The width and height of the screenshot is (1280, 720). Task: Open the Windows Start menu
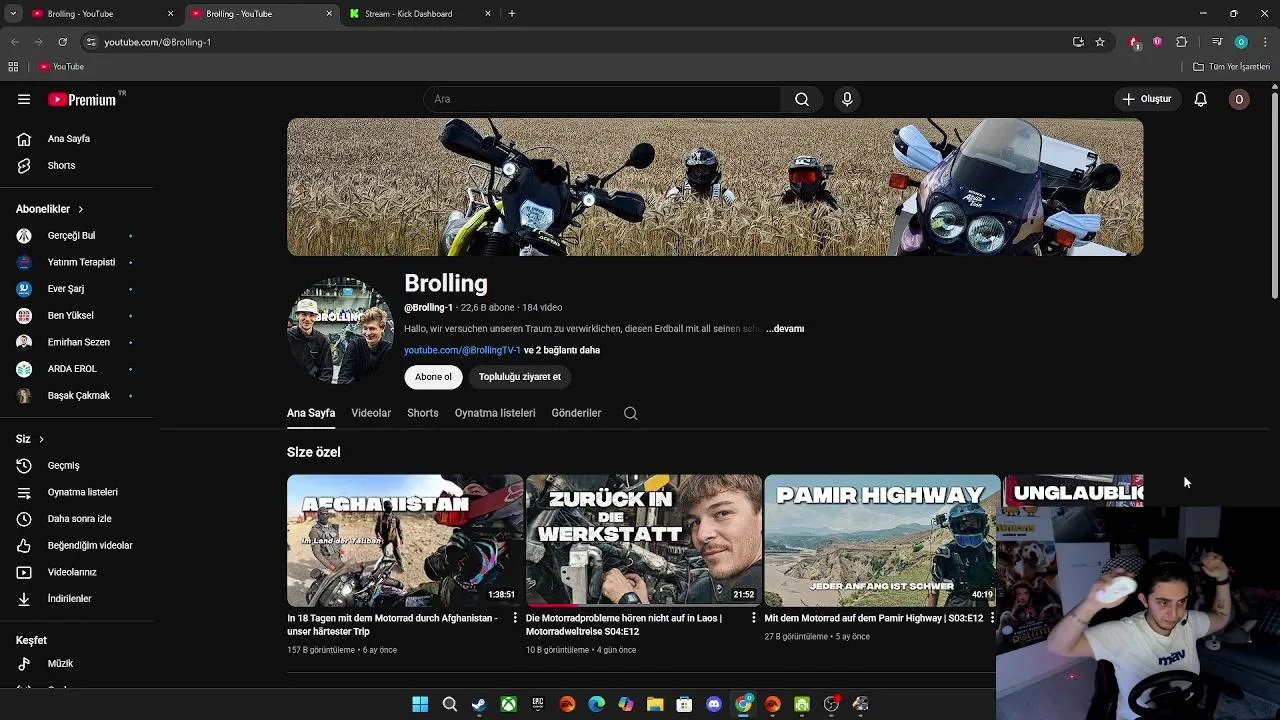coord(420,705)
